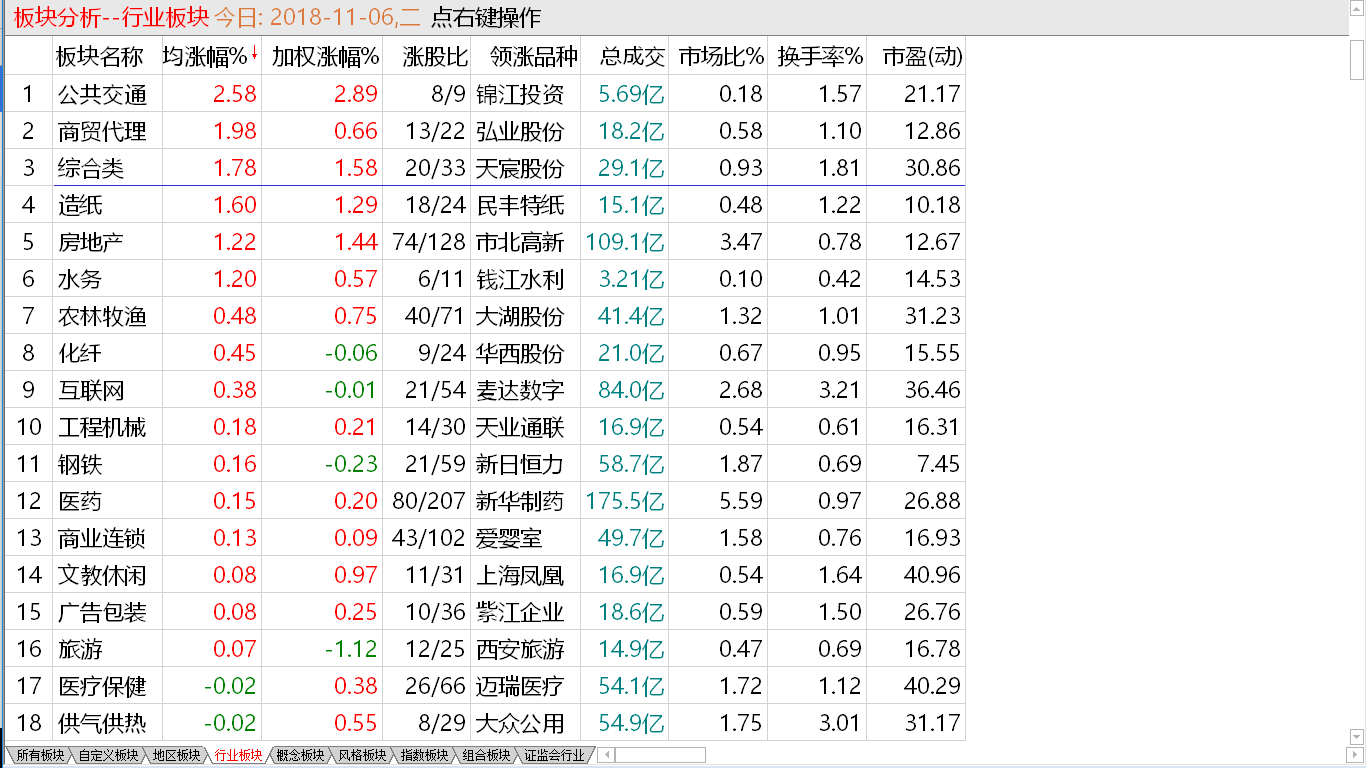Select the 广告包装 sector row
Image resolution: width=1366 pixels, height=768 pixels.
click(486, 612)
